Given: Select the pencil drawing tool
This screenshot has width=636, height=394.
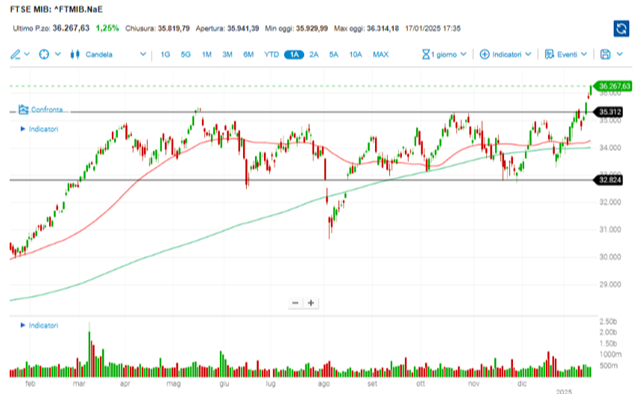Looking at the screenshot, I should pyautogui.click(x=15, y=54).
